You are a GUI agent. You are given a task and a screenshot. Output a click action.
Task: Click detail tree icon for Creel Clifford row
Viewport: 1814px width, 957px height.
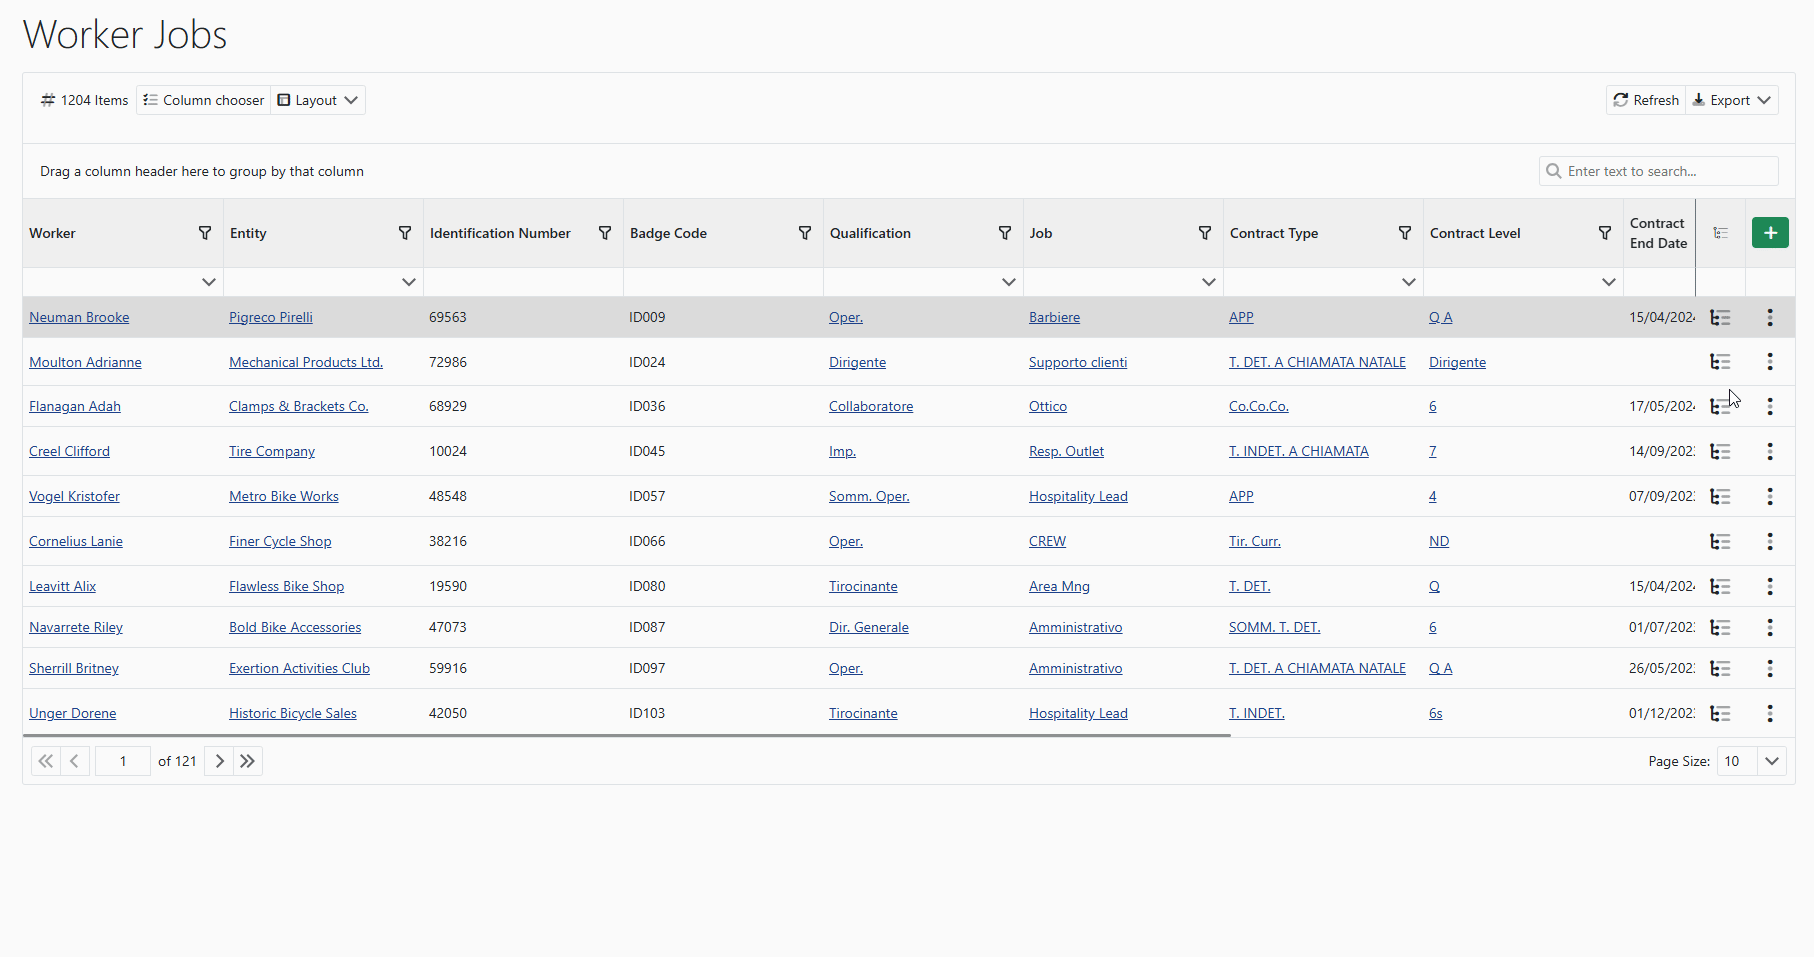[x=1720, y=452]
